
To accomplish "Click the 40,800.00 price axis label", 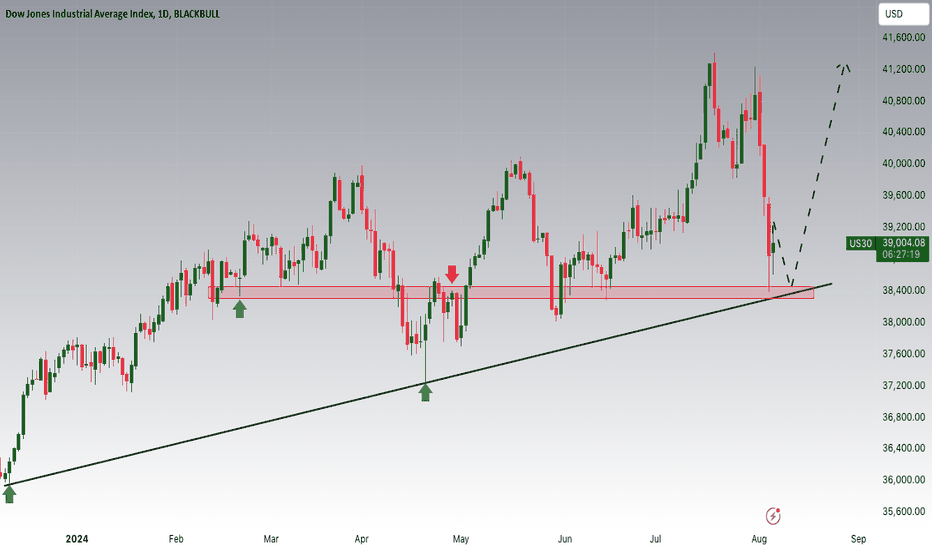I will [903, 100].
